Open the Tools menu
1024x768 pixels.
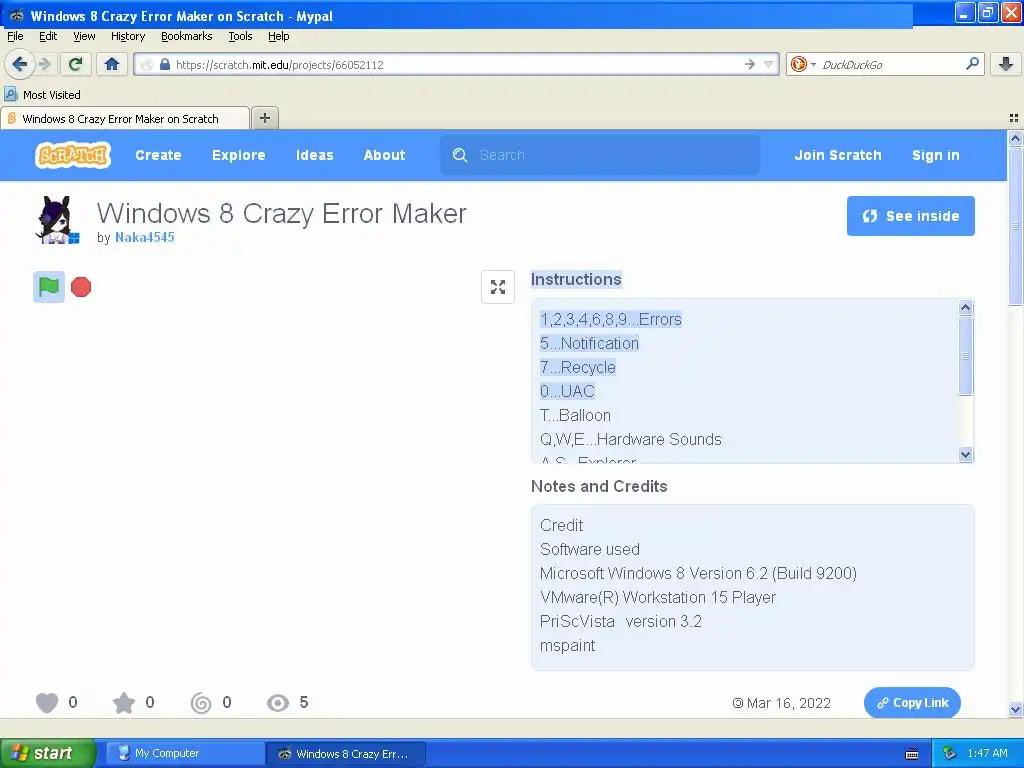(x=240, y=37)
